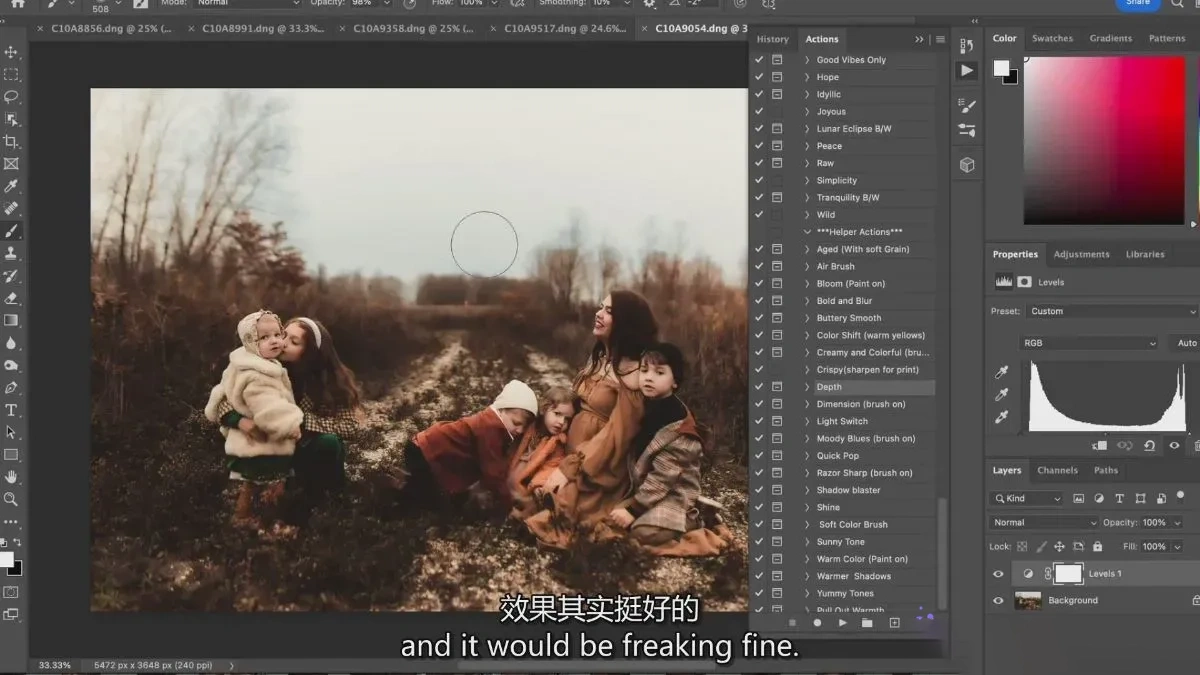Begin recording with the Actions record button
This screenshot has width=1200, height=675.
[817, 622]
